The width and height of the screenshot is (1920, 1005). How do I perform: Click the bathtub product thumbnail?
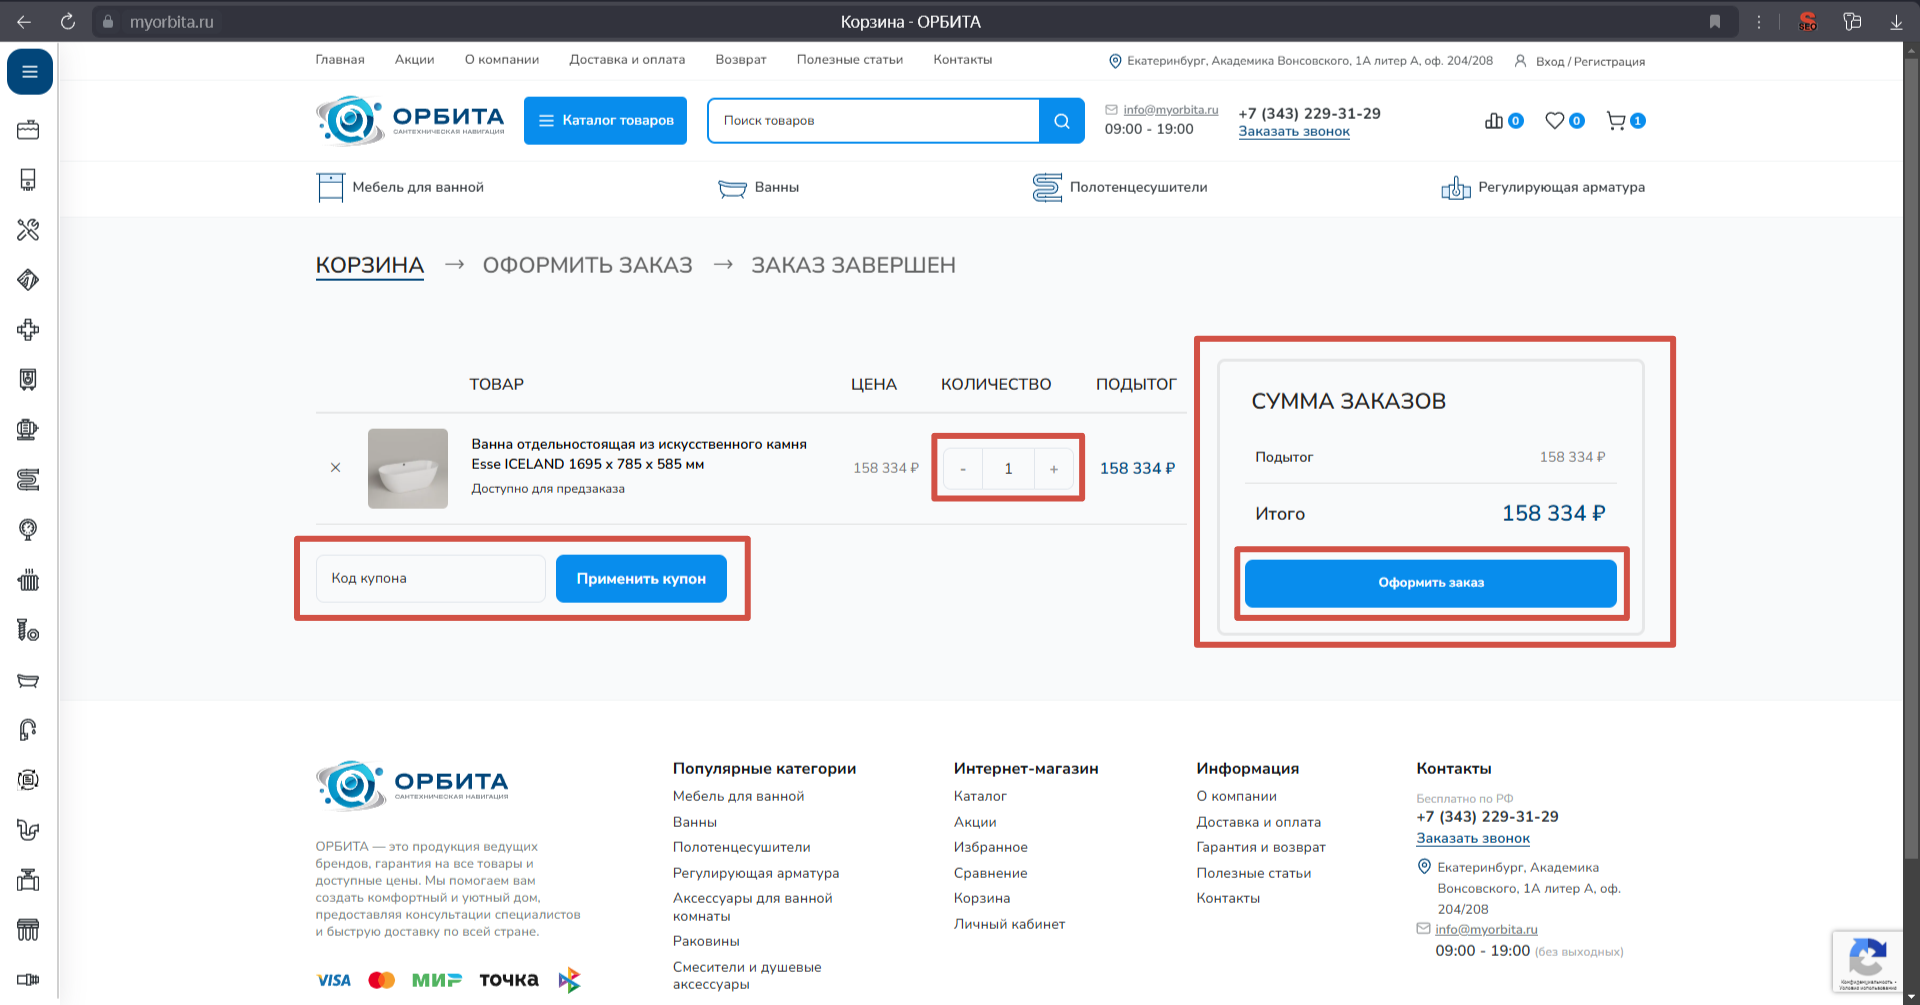(x=408, y=469)
